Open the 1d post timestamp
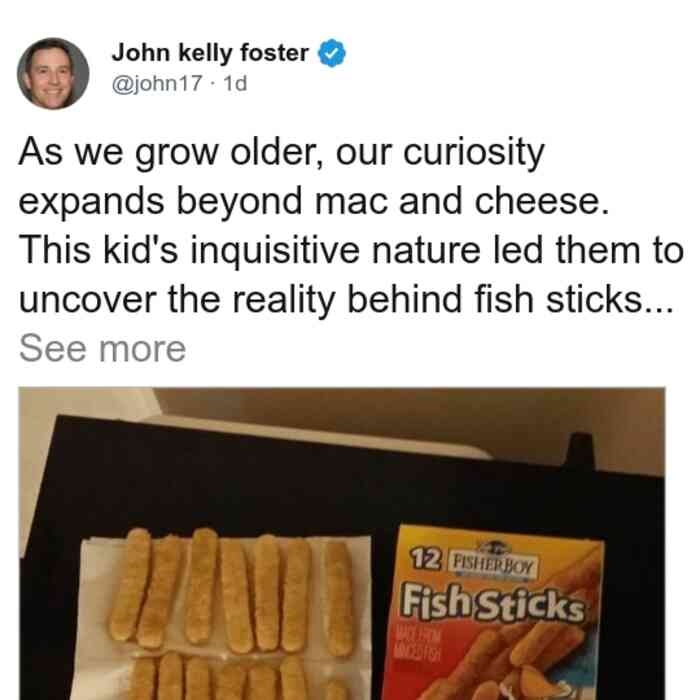This screenshot has width=700, height=700. click(x=235, y=83)
